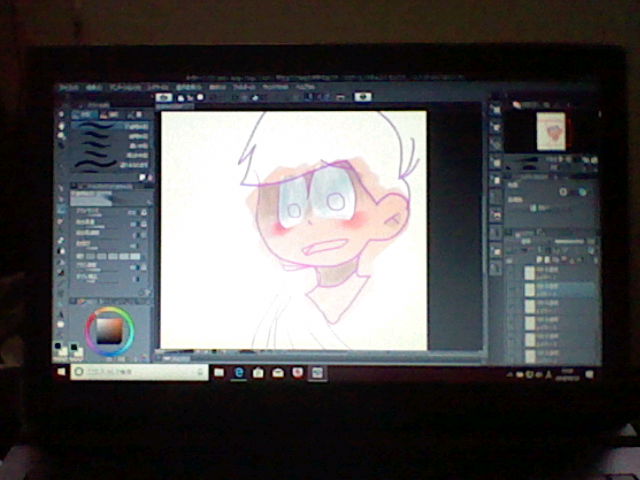Toggle visibility of the topmost layer
Viewport: 640px width, 480px height.
513,270
